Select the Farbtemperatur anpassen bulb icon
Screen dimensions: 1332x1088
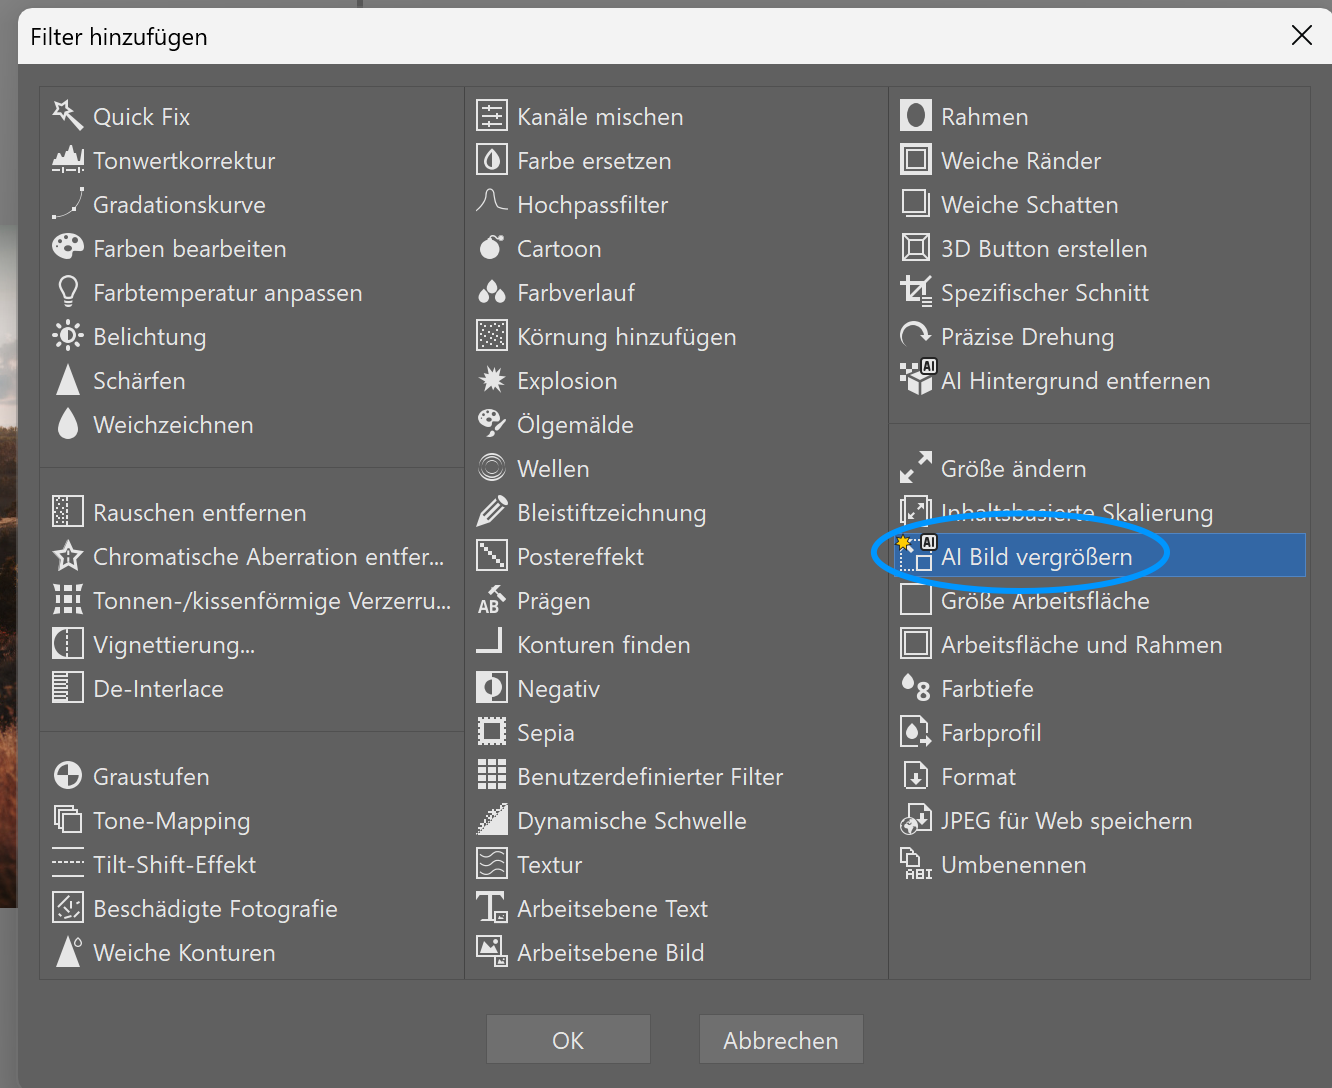(67, 292)
